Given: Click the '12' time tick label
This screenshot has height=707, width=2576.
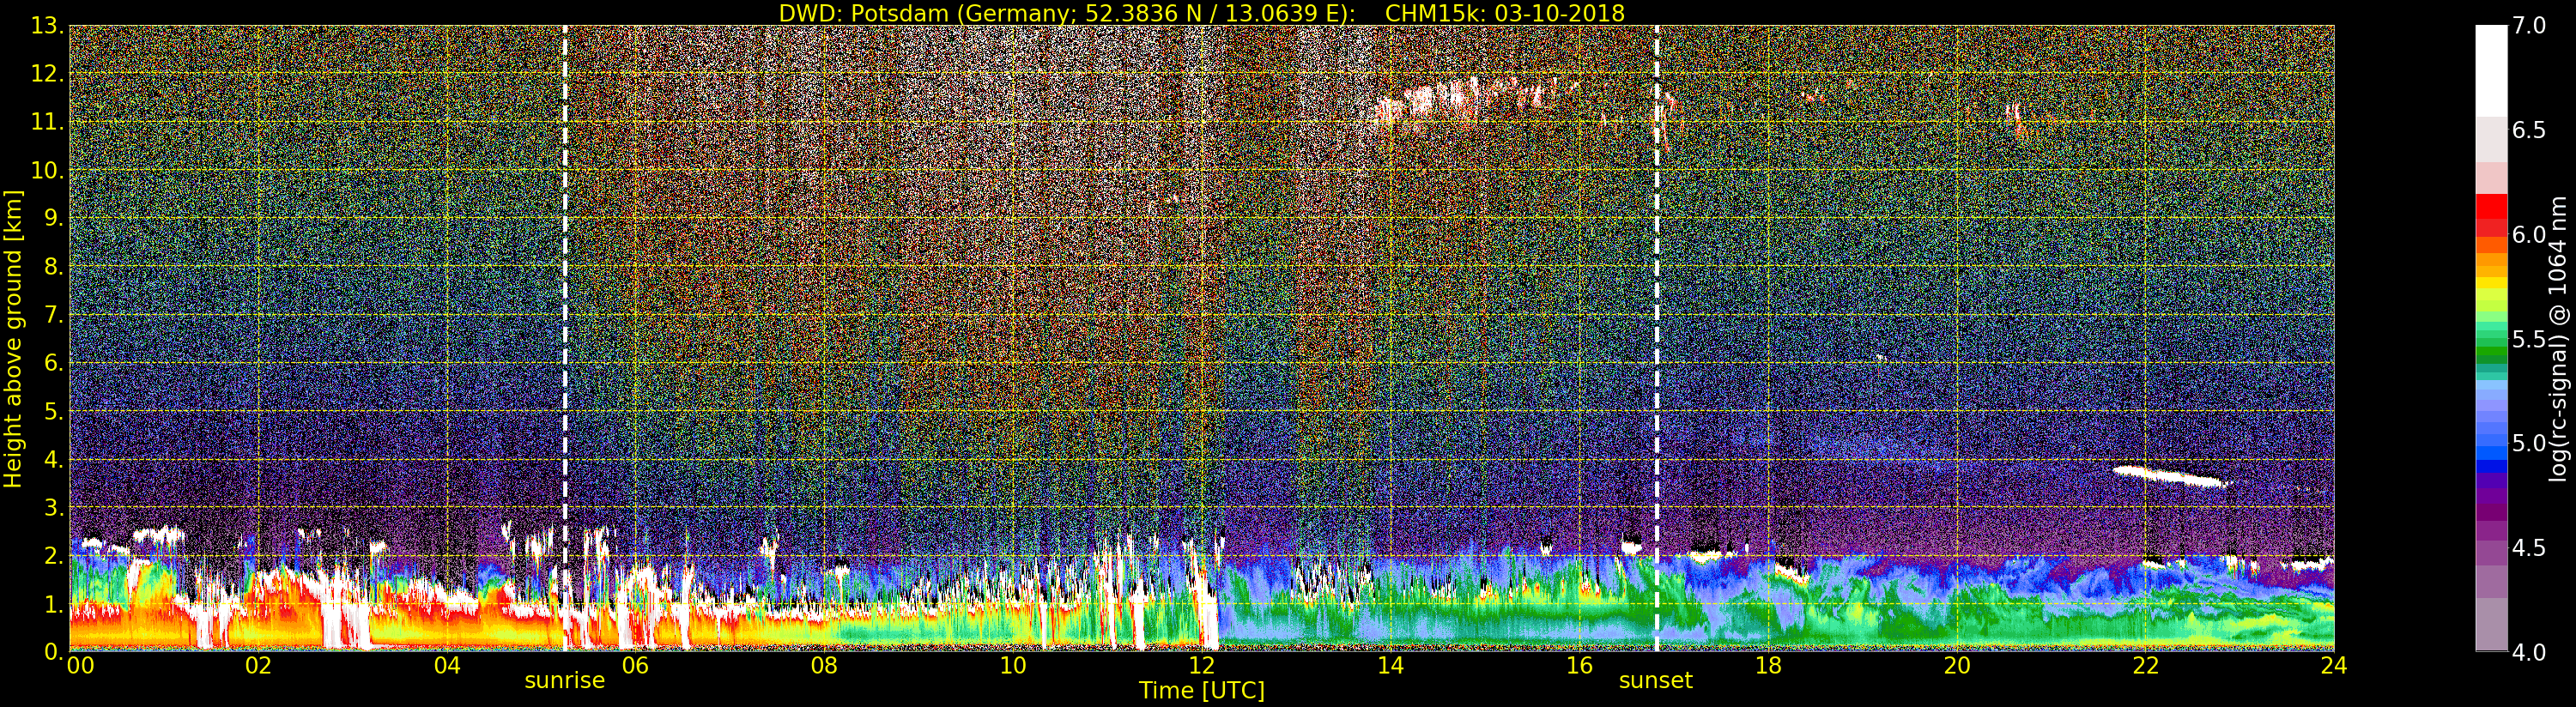Looking at the screenshot, I should pyautogui.click(x=1202, y=665).
